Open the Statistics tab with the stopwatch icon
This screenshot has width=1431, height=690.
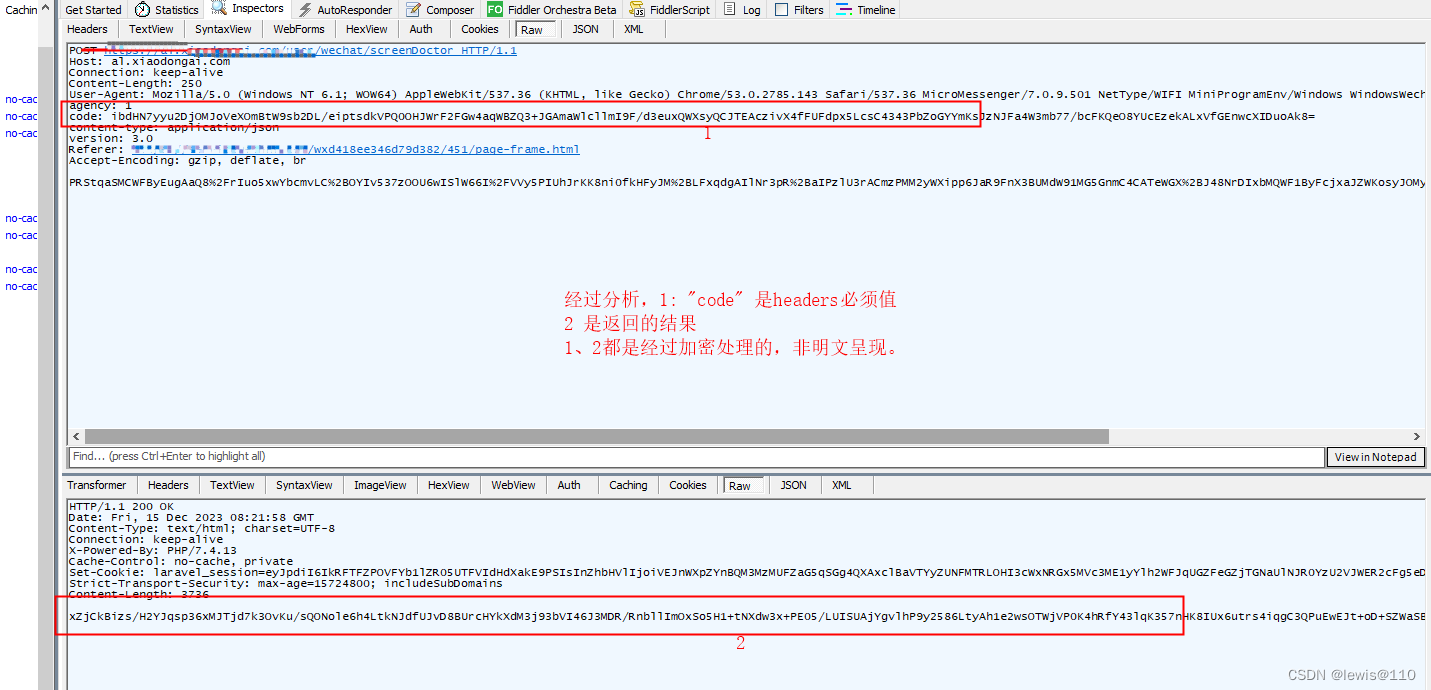167,10
